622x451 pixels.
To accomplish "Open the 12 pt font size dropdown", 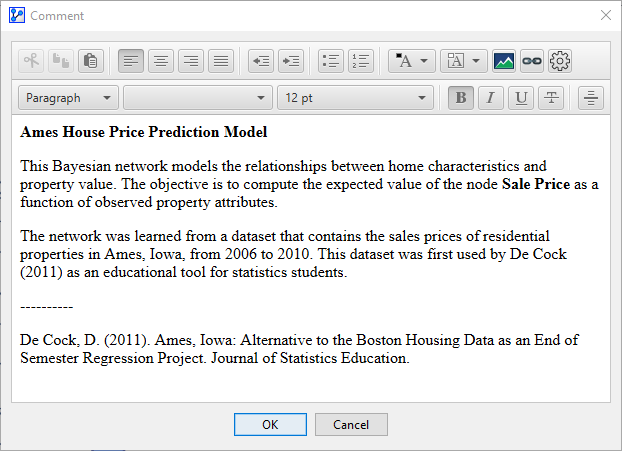I will 354,98.
